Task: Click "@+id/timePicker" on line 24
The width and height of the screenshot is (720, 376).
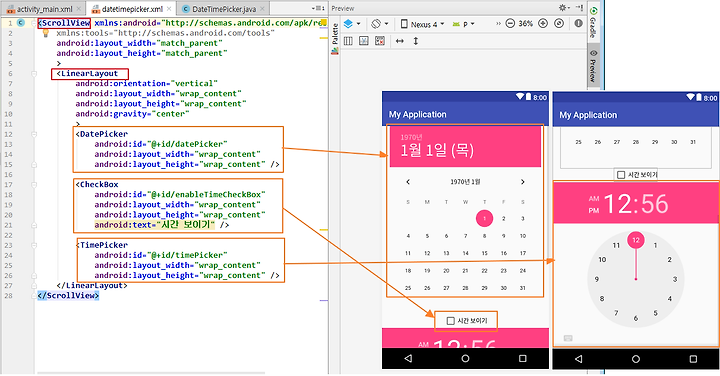Action: click(x=187, y=255)
